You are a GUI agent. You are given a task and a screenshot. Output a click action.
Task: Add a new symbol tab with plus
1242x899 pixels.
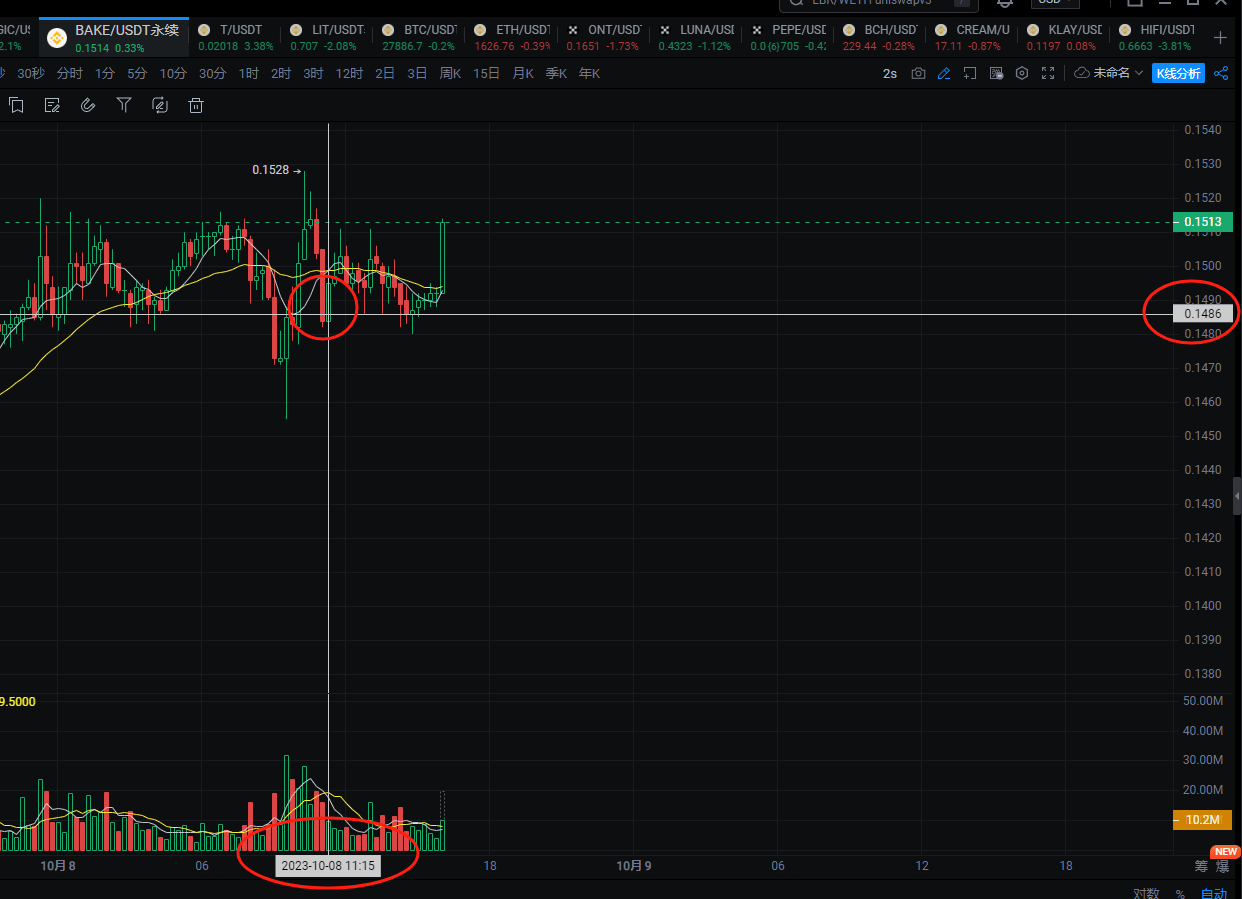click(x=1221, y=38)
